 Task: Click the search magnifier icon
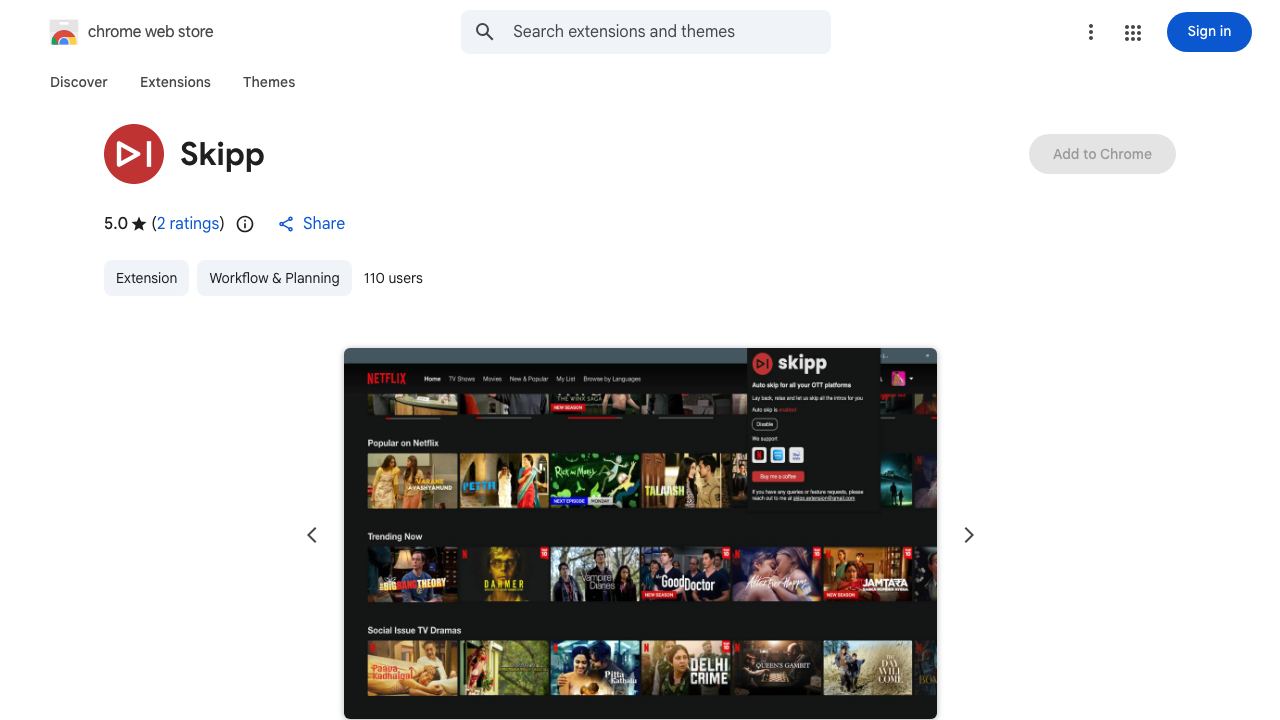(485, 32)
